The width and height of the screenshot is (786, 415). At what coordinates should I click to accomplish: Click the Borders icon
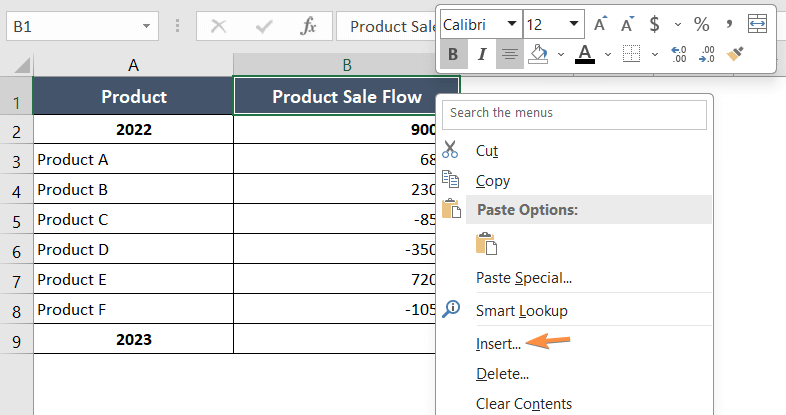[631, 54]
